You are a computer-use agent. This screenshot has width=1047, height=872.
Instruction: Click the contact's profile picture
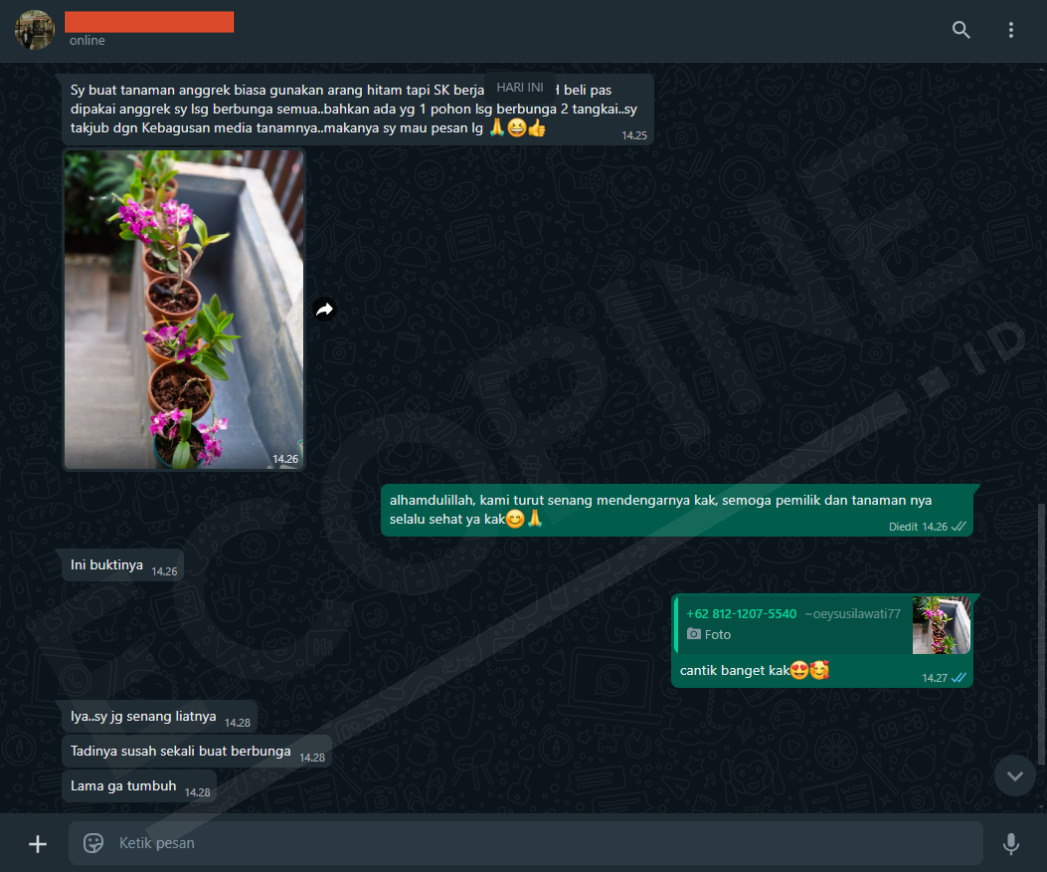(x=34, y=30)
